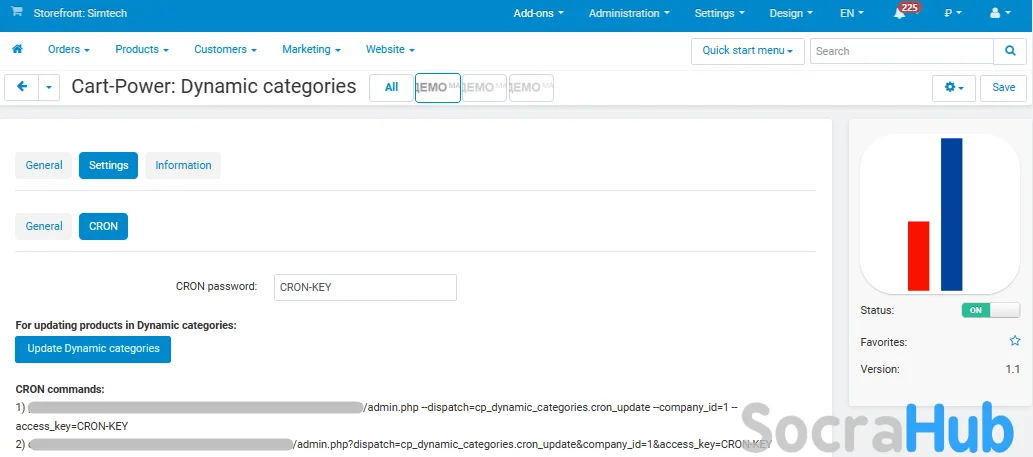Click the CRON commands heading text
This screenshot has height=457, width=1033.
pyautogui.click(x=60, y=389)
